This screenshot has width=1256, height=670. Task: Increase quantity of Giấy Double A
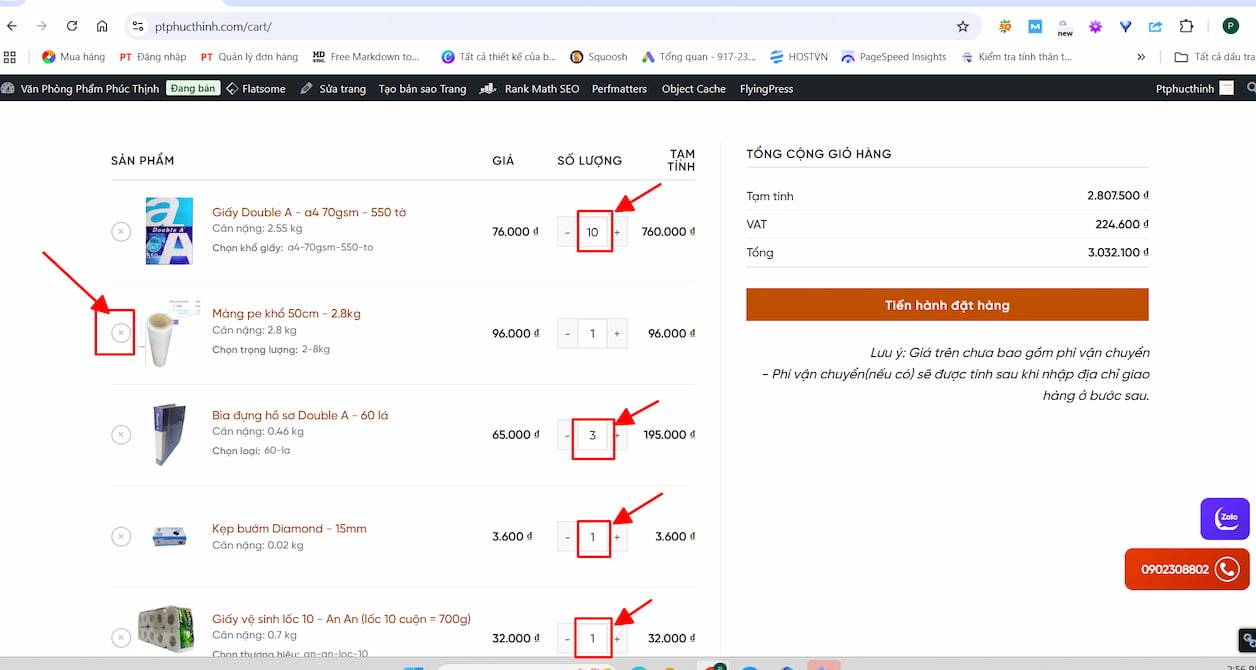click(617, 232)
